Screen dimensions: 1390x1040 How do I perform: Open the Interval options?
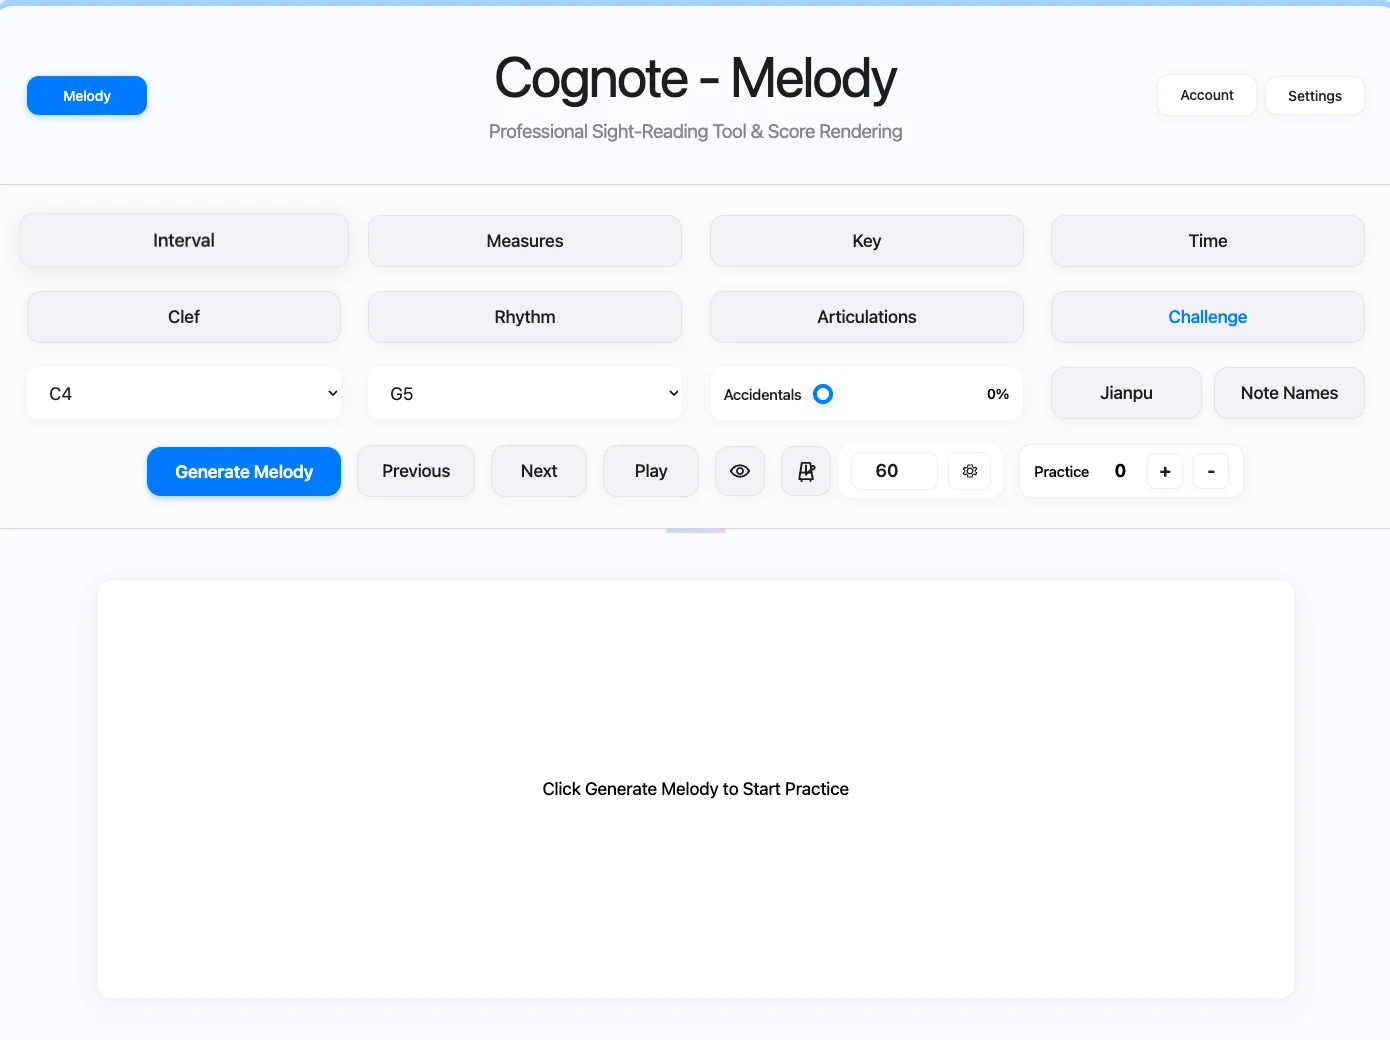click(184, 240)
